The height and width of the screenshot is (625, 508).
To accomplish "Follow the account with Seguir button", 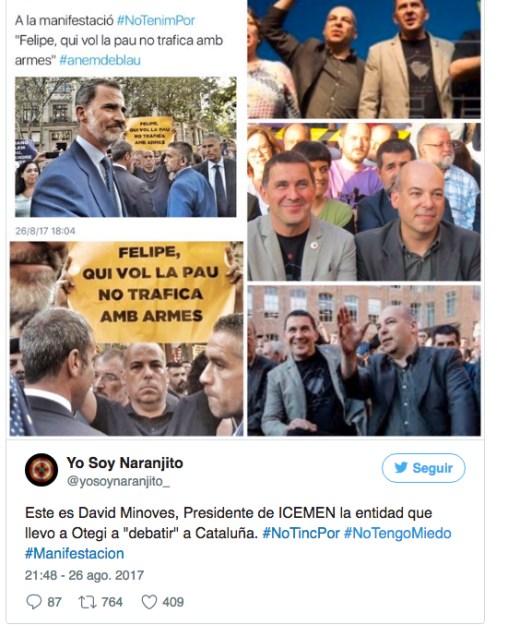I will (423, 468).
